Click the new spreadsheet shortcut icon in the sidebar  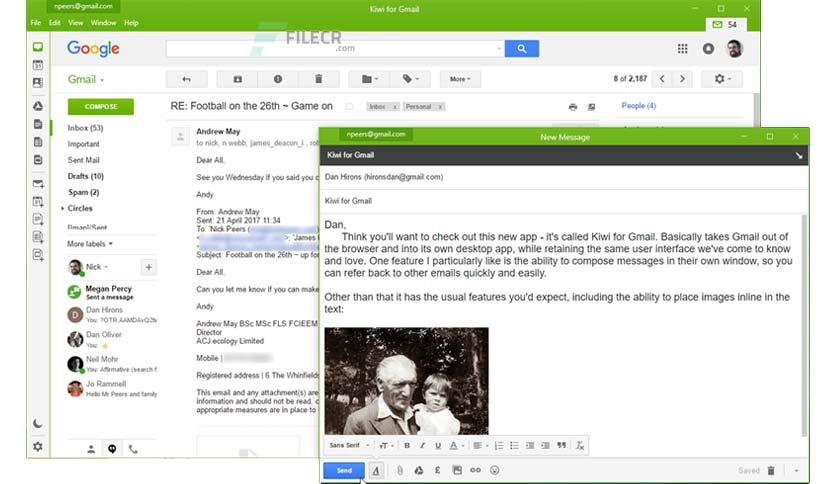[38, 237]
